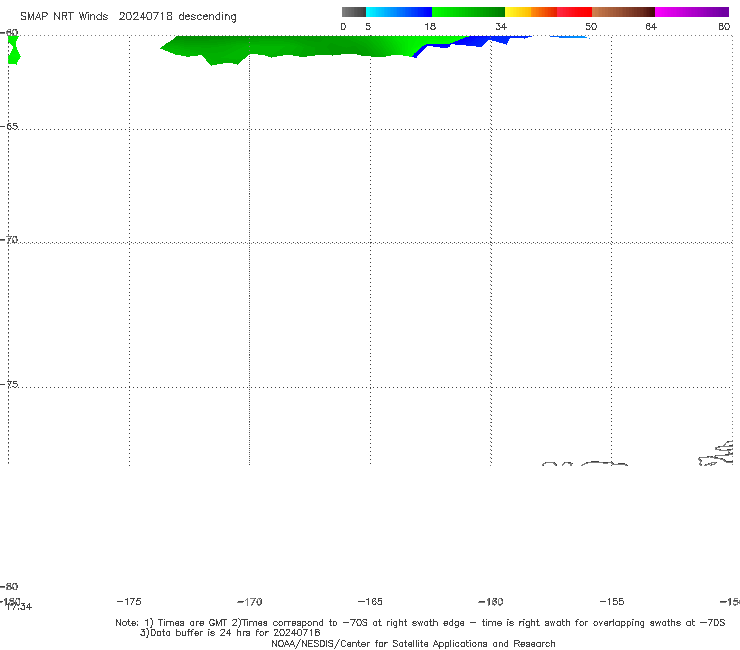
Task: Click the green segment of the color bar
Action: tap(468, 12)
